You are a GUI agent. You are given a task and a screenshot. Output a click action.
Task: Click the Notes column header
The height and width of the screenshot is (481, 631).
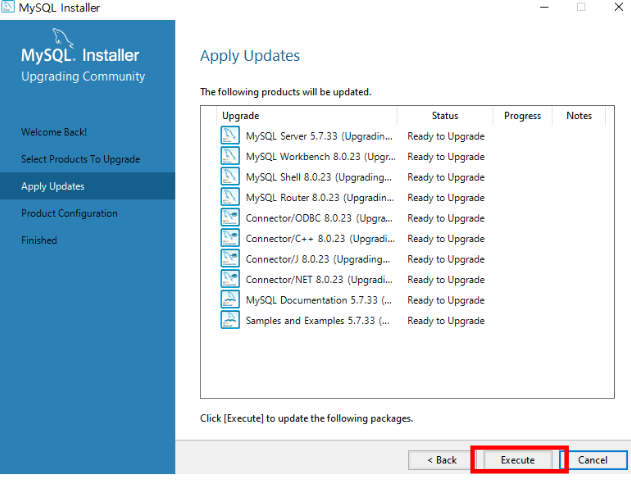pyautogui.click(x=579, y=116)
